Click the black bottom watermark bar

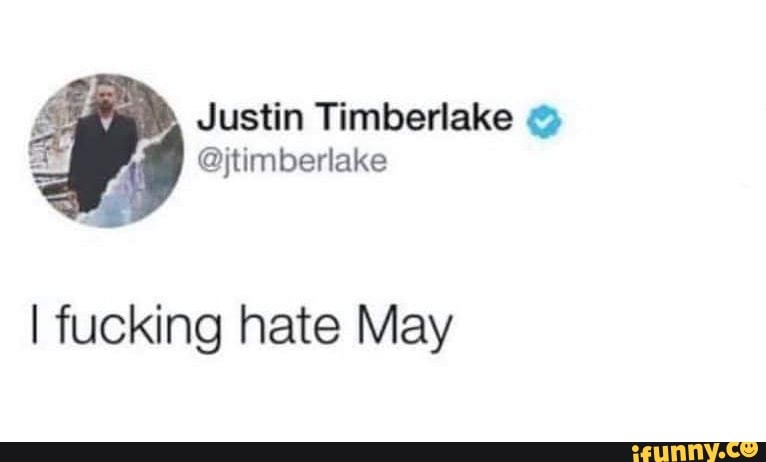coord(383,452)
